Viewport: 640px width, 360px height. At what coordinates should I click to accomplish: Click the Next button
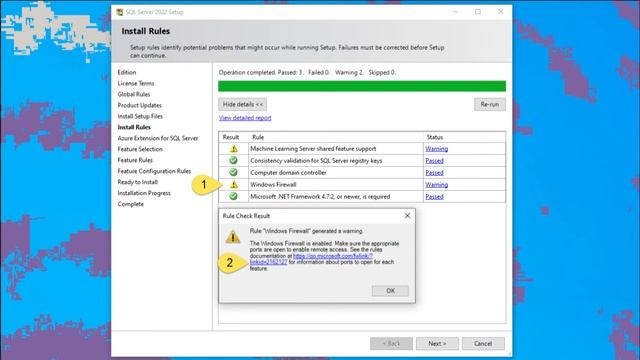pyautogui.click(x=437, y=344)
